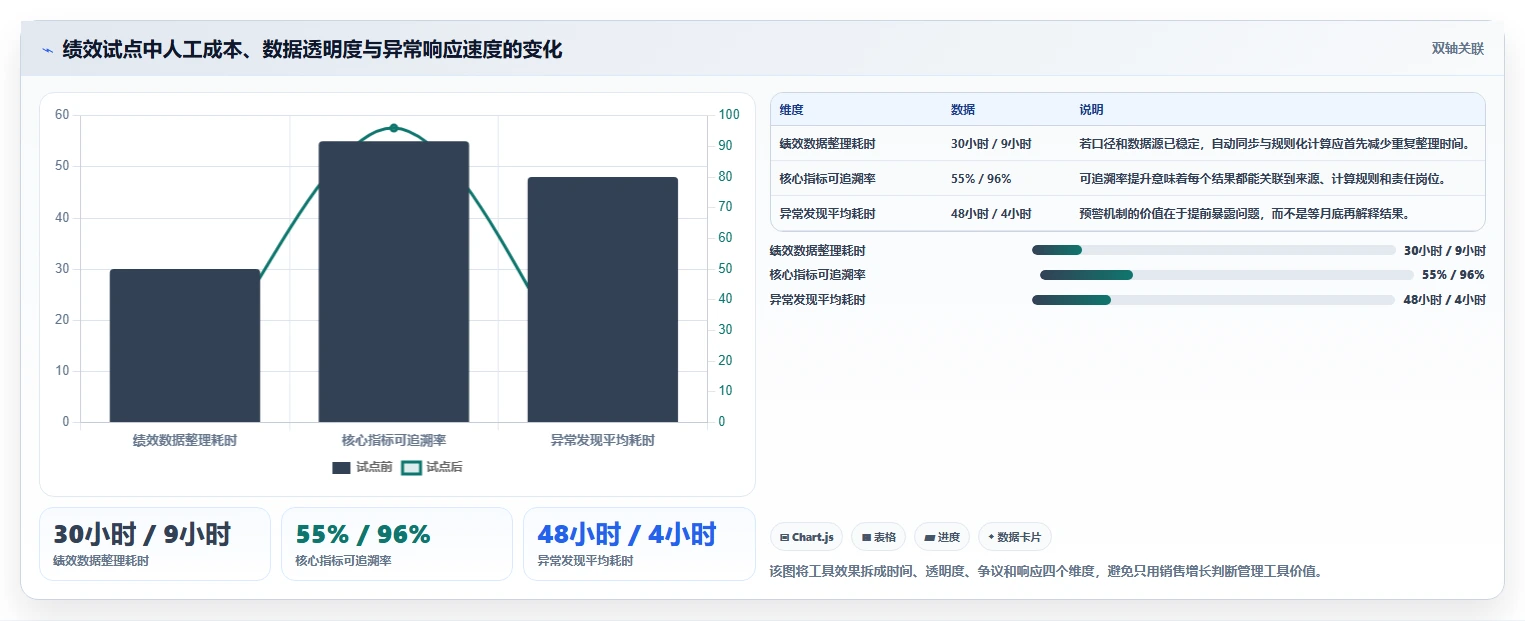The height and width of the screenshot is (621, 1525).
Task: Click the teal 试点后 legend color box
Action: (411, 467)
